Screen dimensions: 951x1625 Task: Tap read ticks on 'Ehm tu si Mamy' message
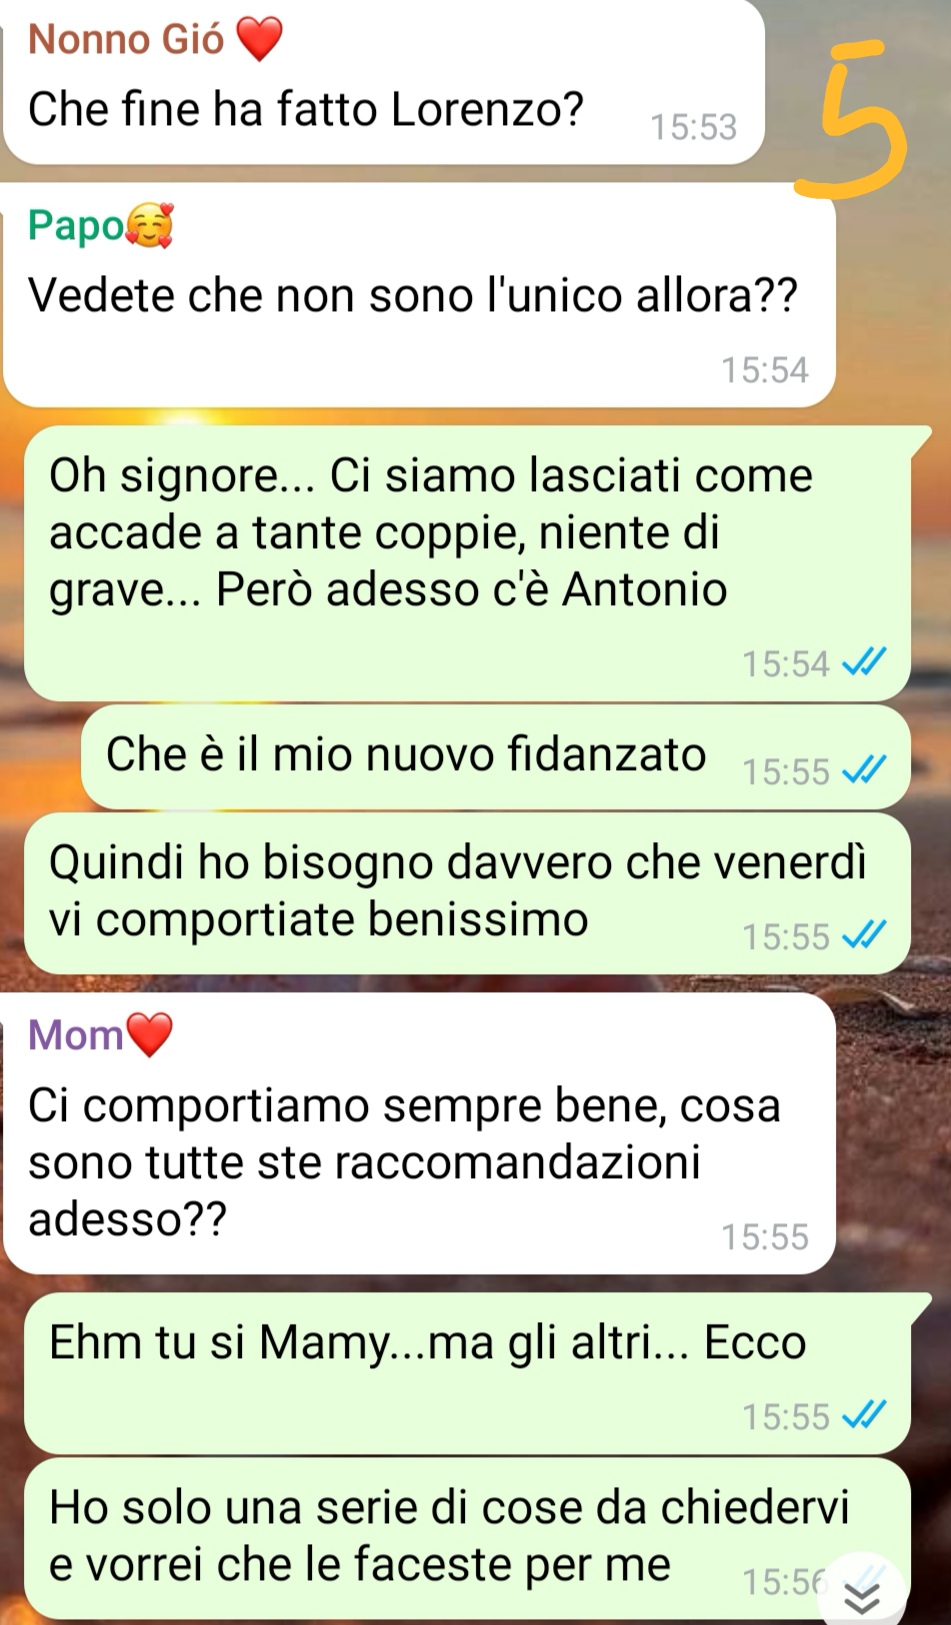pos(864,1416)
